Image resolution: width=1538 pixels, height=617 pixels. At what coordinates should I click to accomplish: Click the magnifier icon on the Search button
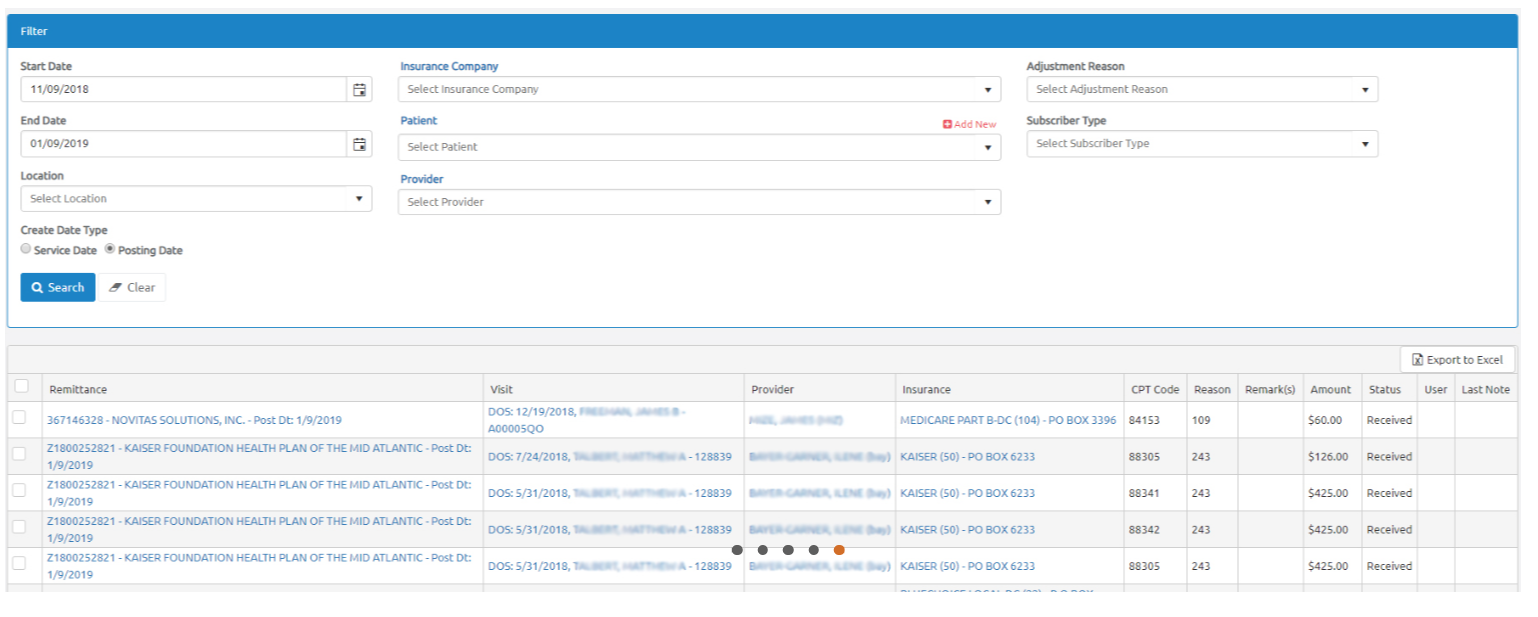click(x=38, y=287)
